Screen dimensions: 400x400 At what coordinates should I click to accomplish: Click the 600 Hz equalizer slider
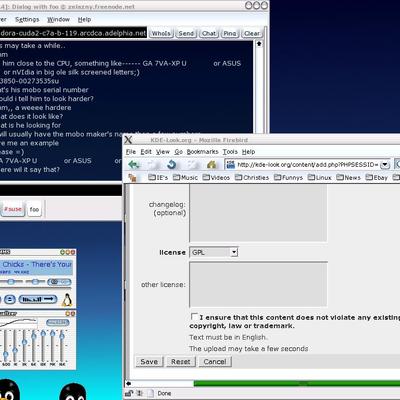click(6, 345)
